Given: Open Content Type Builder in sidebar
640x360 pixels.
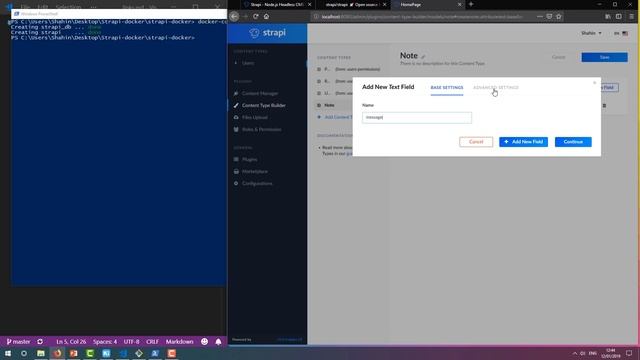Looking at the screenshot, I should [264, 105].
